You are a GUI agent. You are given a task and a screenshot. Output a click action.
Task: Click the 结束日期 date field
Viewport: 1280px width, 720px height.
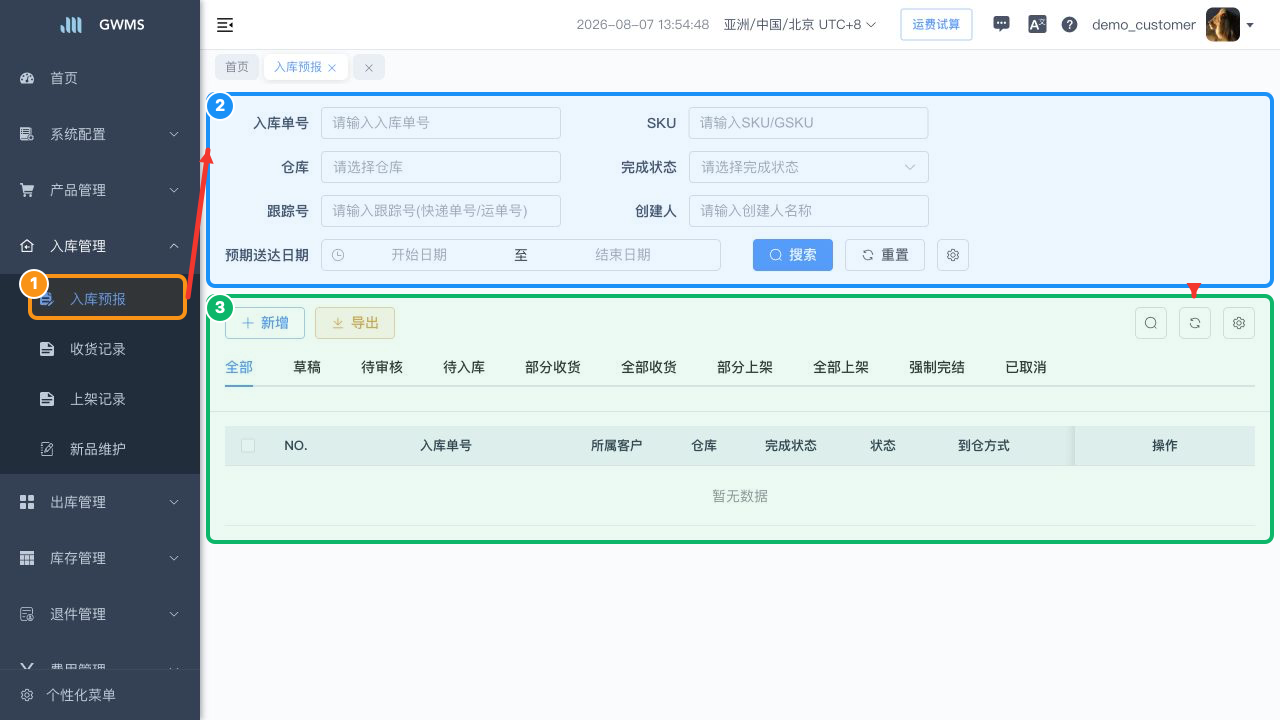tap(623, 255)
